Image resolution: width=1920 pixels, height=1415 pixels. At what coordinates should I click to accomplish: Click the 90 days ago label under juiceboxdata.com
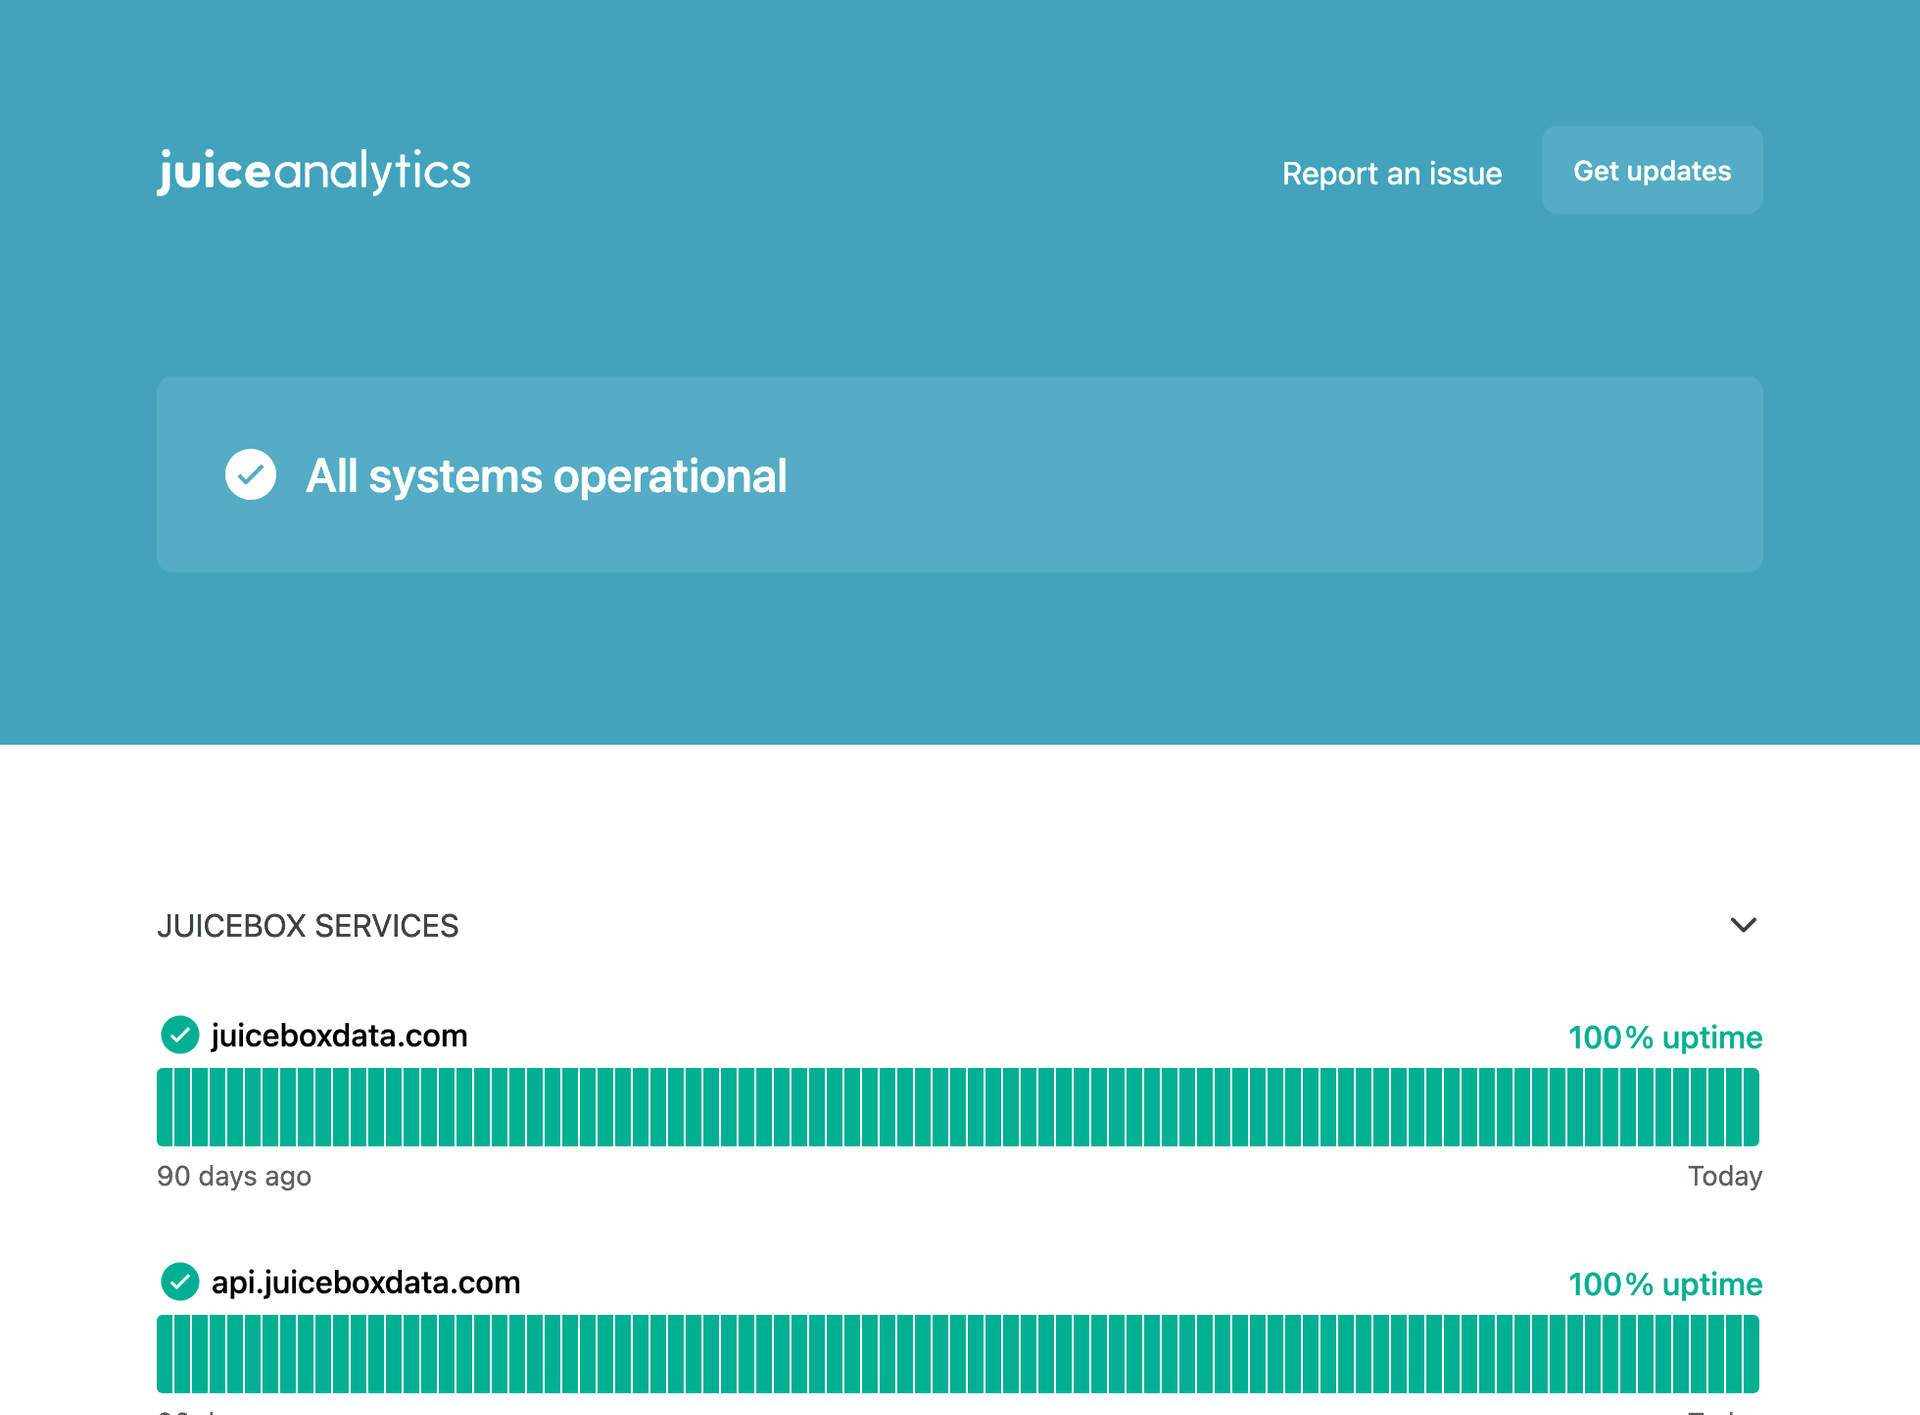(x=234, y=1176)
